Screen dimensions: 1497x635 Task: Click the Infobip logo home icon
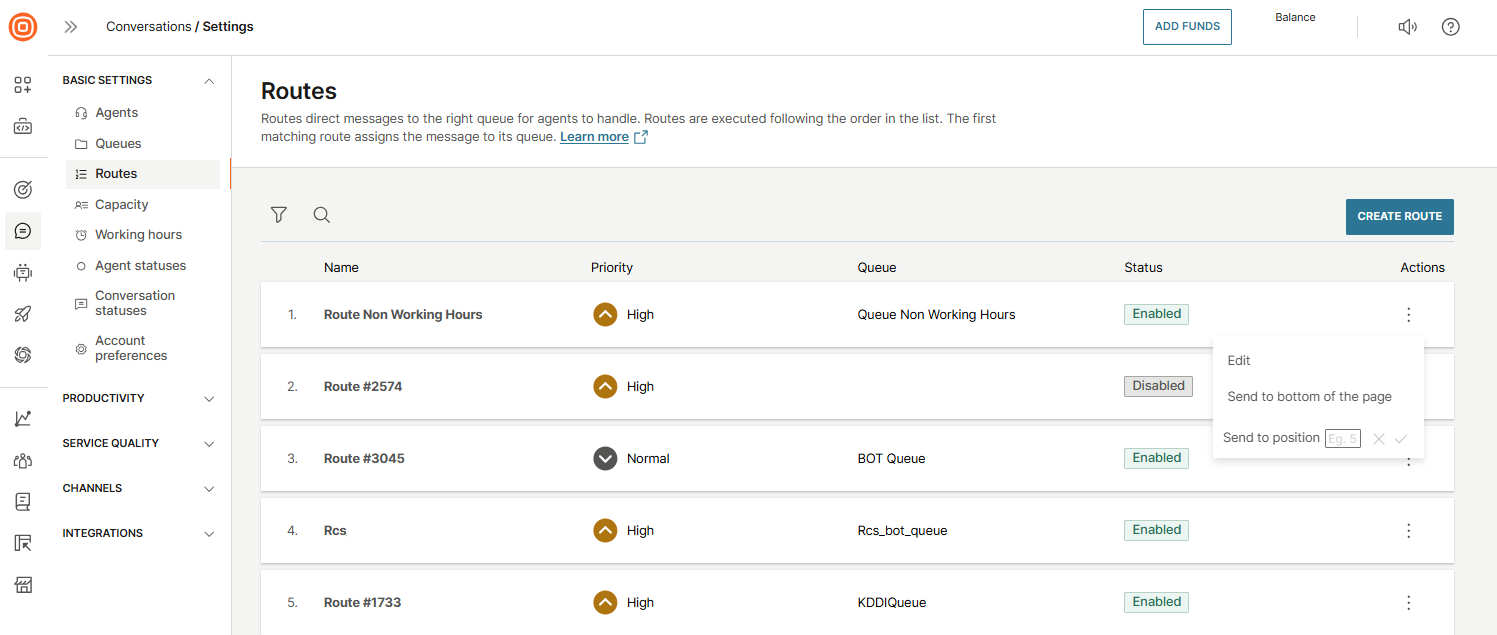click(23, 27)
